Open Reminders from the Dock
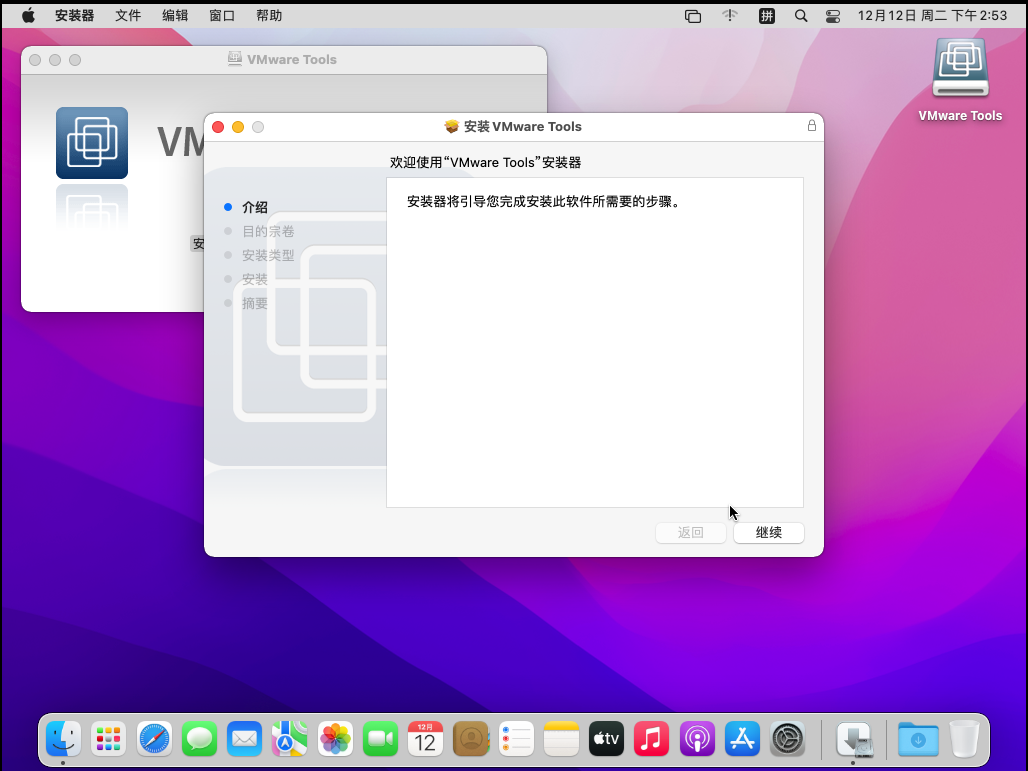 [516, 738]
